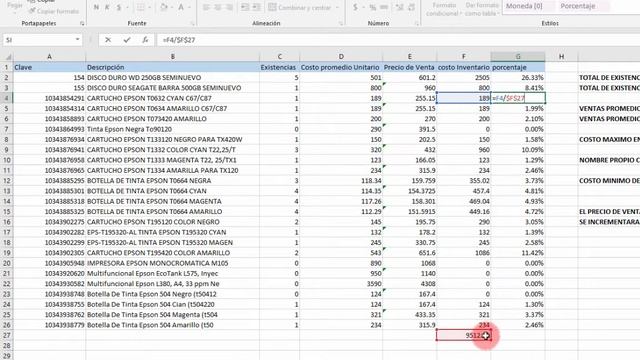Open Insert Function fx dialog
This screenshot has height=360, width=640.
tap(145, 40)
